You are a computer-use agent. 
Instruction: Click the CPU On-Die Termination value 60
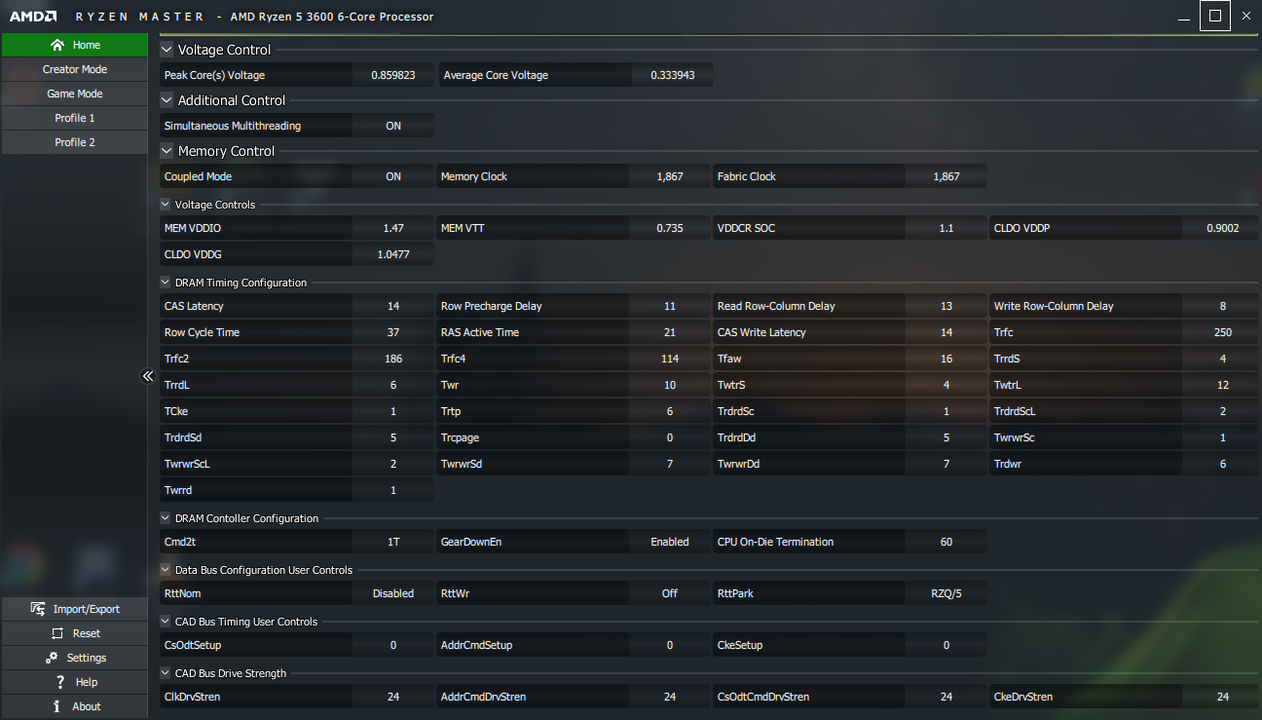coord(946,542)
